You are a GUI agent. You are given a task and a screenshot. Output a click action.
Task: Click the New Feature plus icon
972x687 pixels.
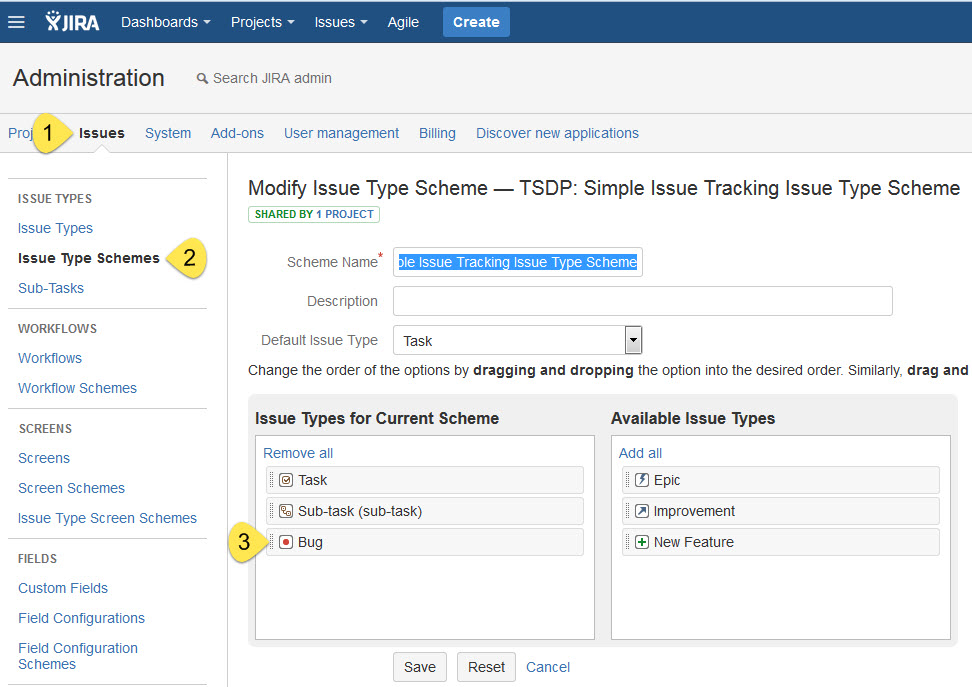641,542
